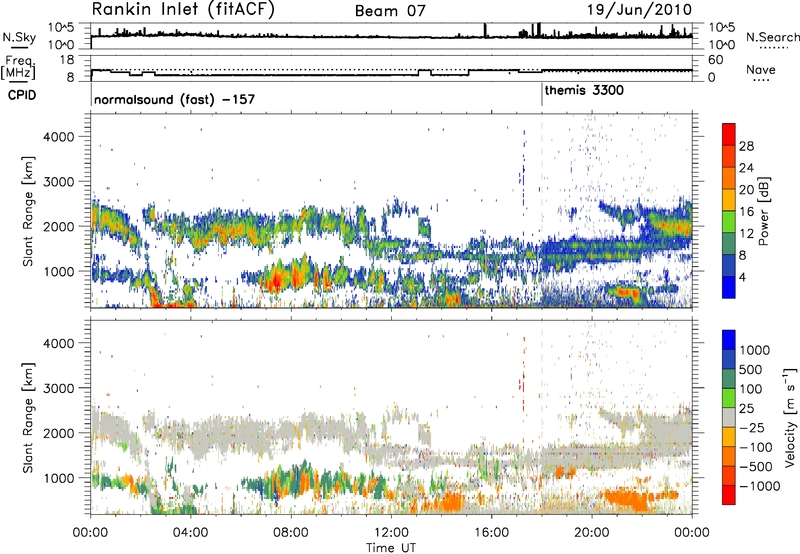
Task: Click the '3000' tick on velocity panel axis
Action: (58, 388)
